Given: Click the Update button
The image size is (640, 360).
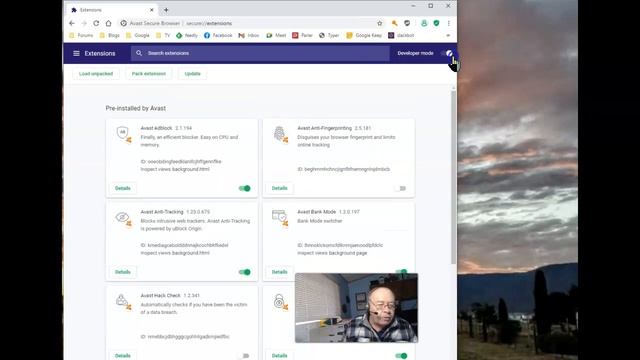Looking at the screenshot, I should point(193,74).
